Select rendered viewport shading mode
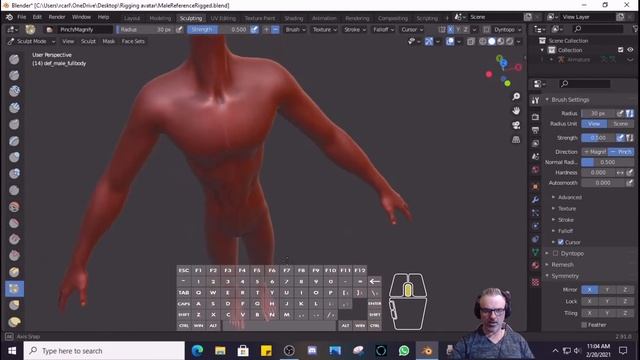Viewport: 640px width, 360px height. click(510, 41)
